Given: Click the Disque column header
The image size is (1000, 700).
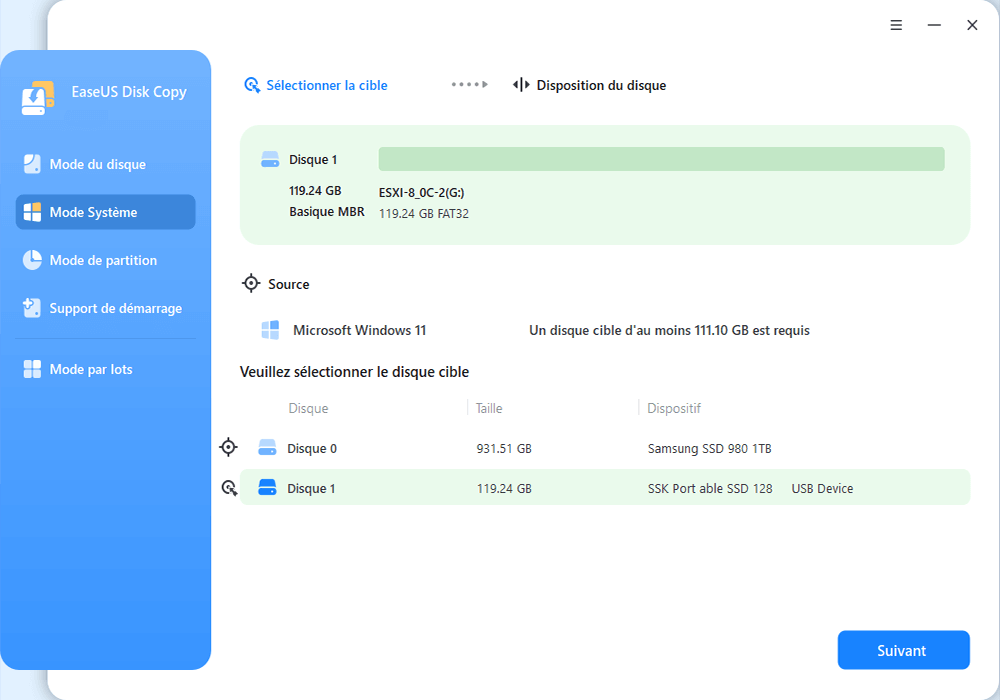Looking at the screenshot, I should [308, 408].
